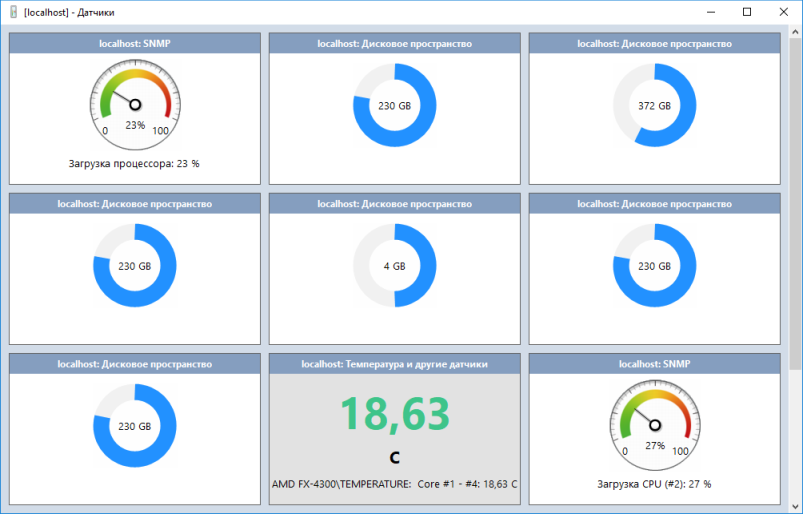Click the 230 GB donut in the top row
Viewport: 803px width, 514px height.
[394, 105]
